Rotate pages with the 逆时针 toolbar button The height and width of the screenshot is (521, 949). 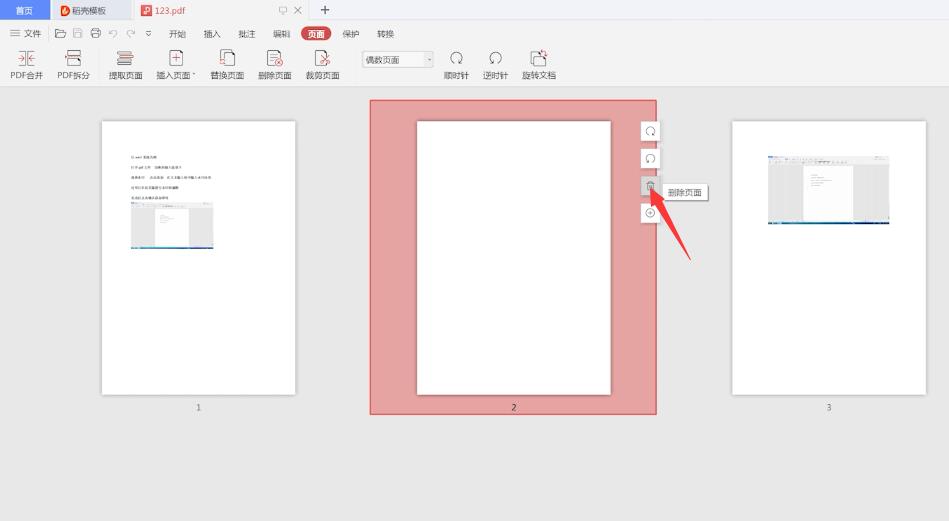495,65
